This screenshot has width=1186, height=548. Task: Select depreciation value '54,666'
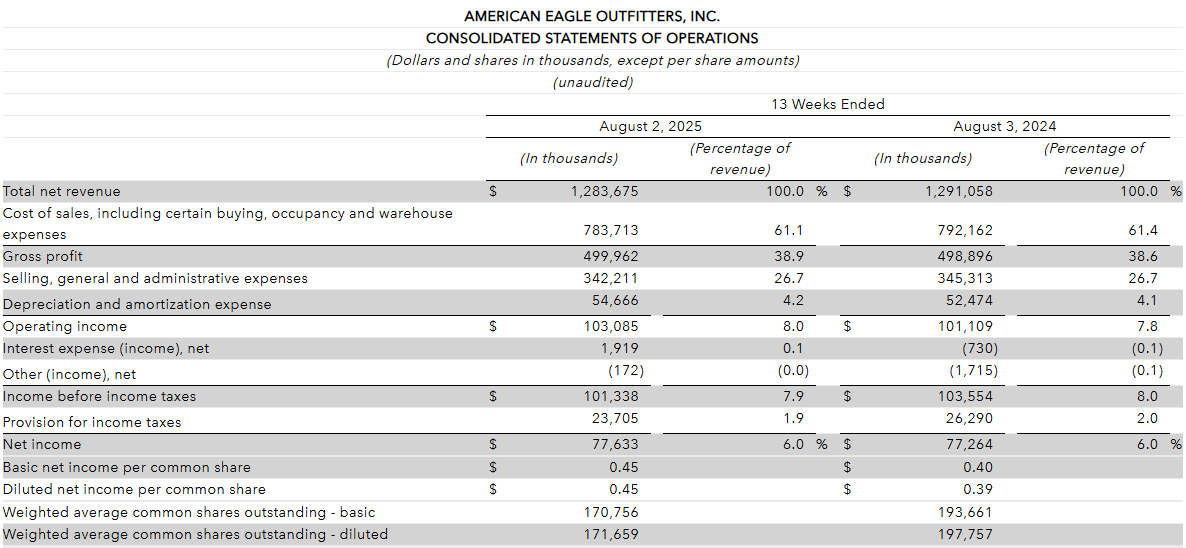(615, 300)
